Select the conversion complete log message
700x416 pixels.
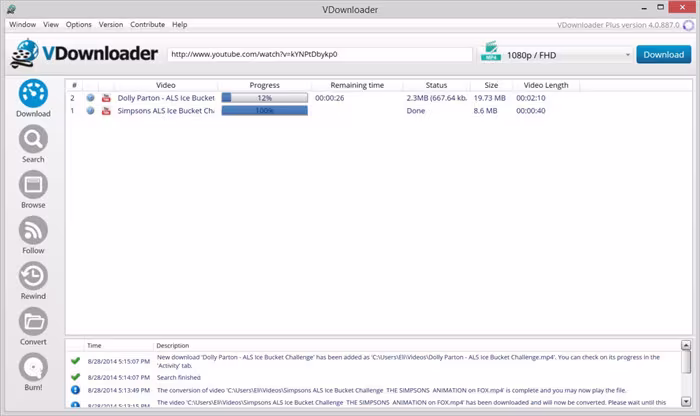[x=392, y=390]
